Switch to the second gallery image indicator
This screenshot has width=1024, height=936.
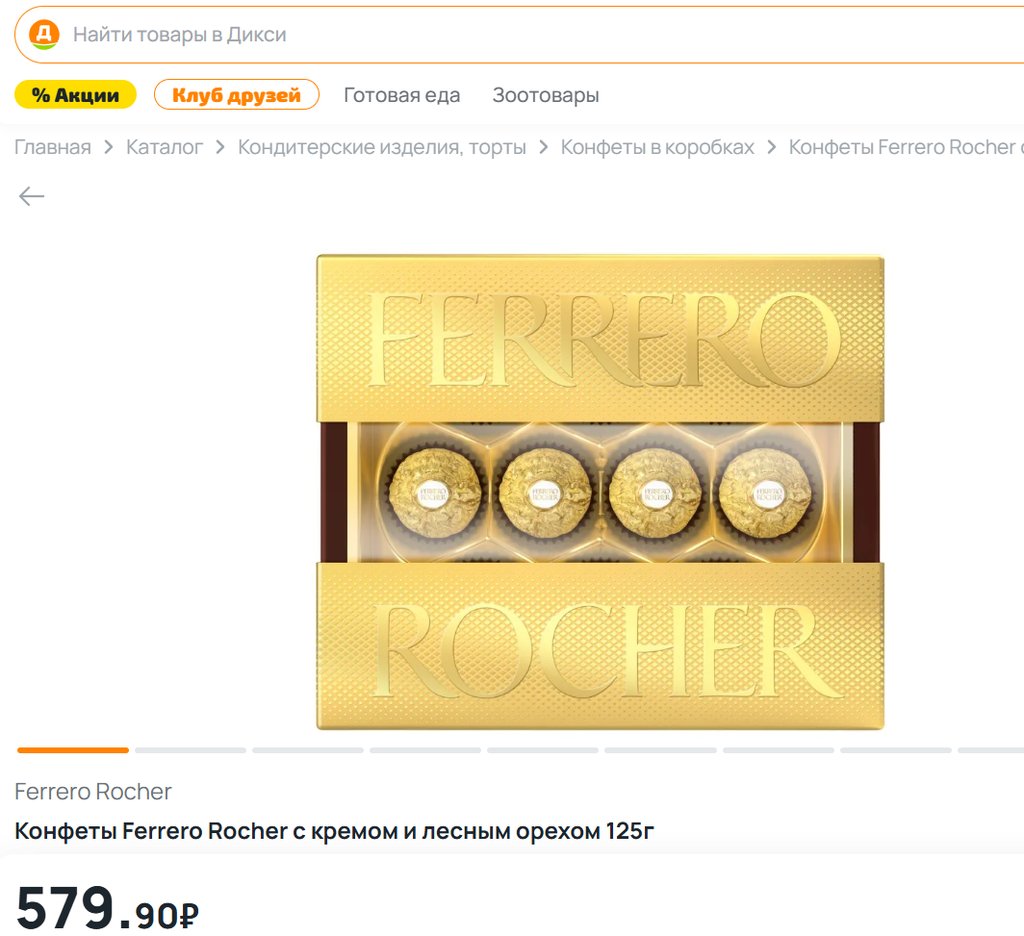191,750
